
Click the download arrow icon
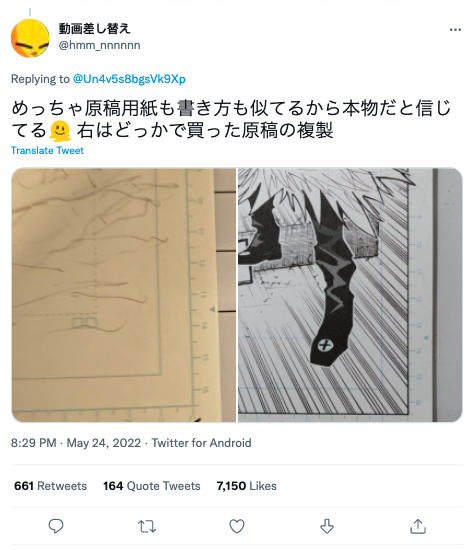point(327,526)
